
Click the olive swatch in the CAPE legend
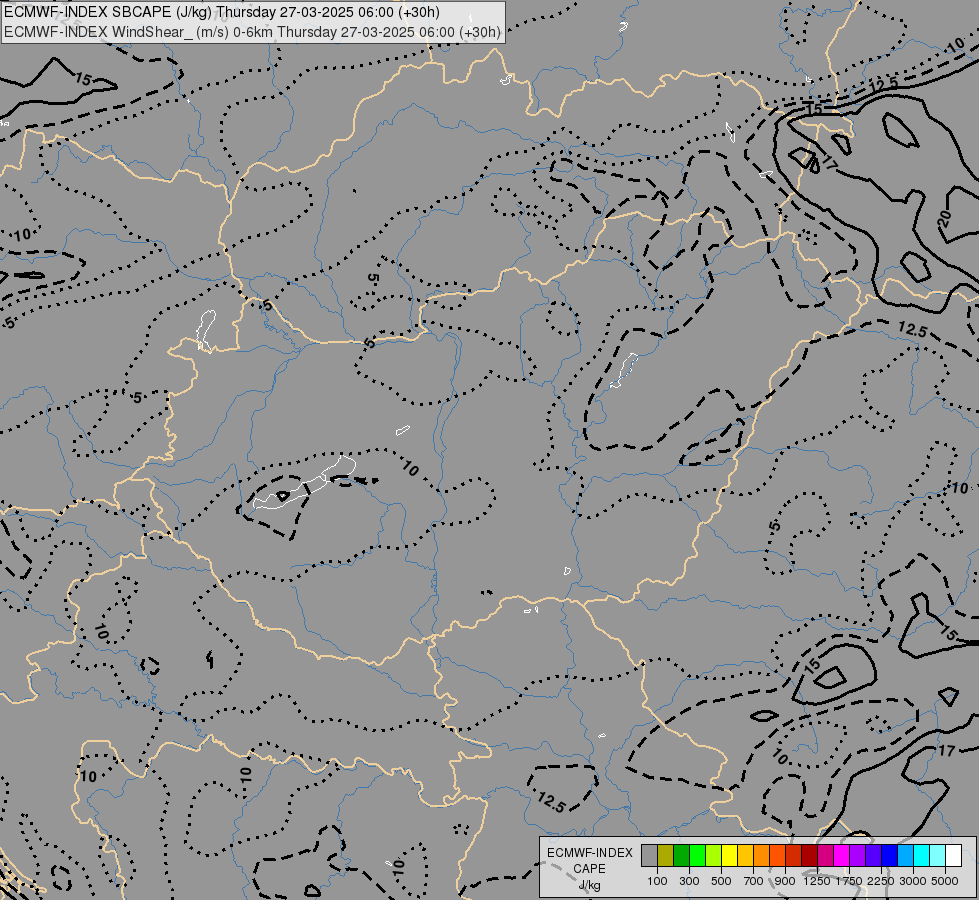coord(666,855)
